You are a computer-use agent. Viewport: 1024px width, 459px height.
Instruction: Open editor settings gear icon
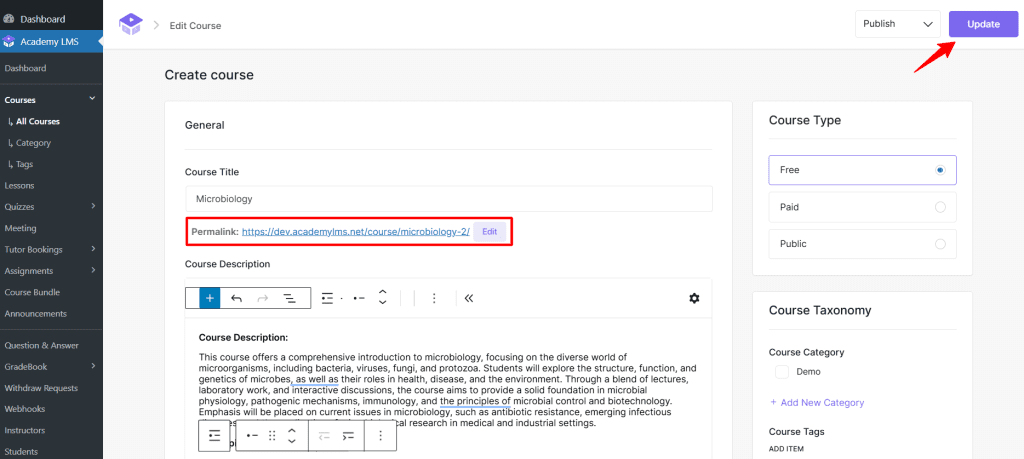point(694,298)
